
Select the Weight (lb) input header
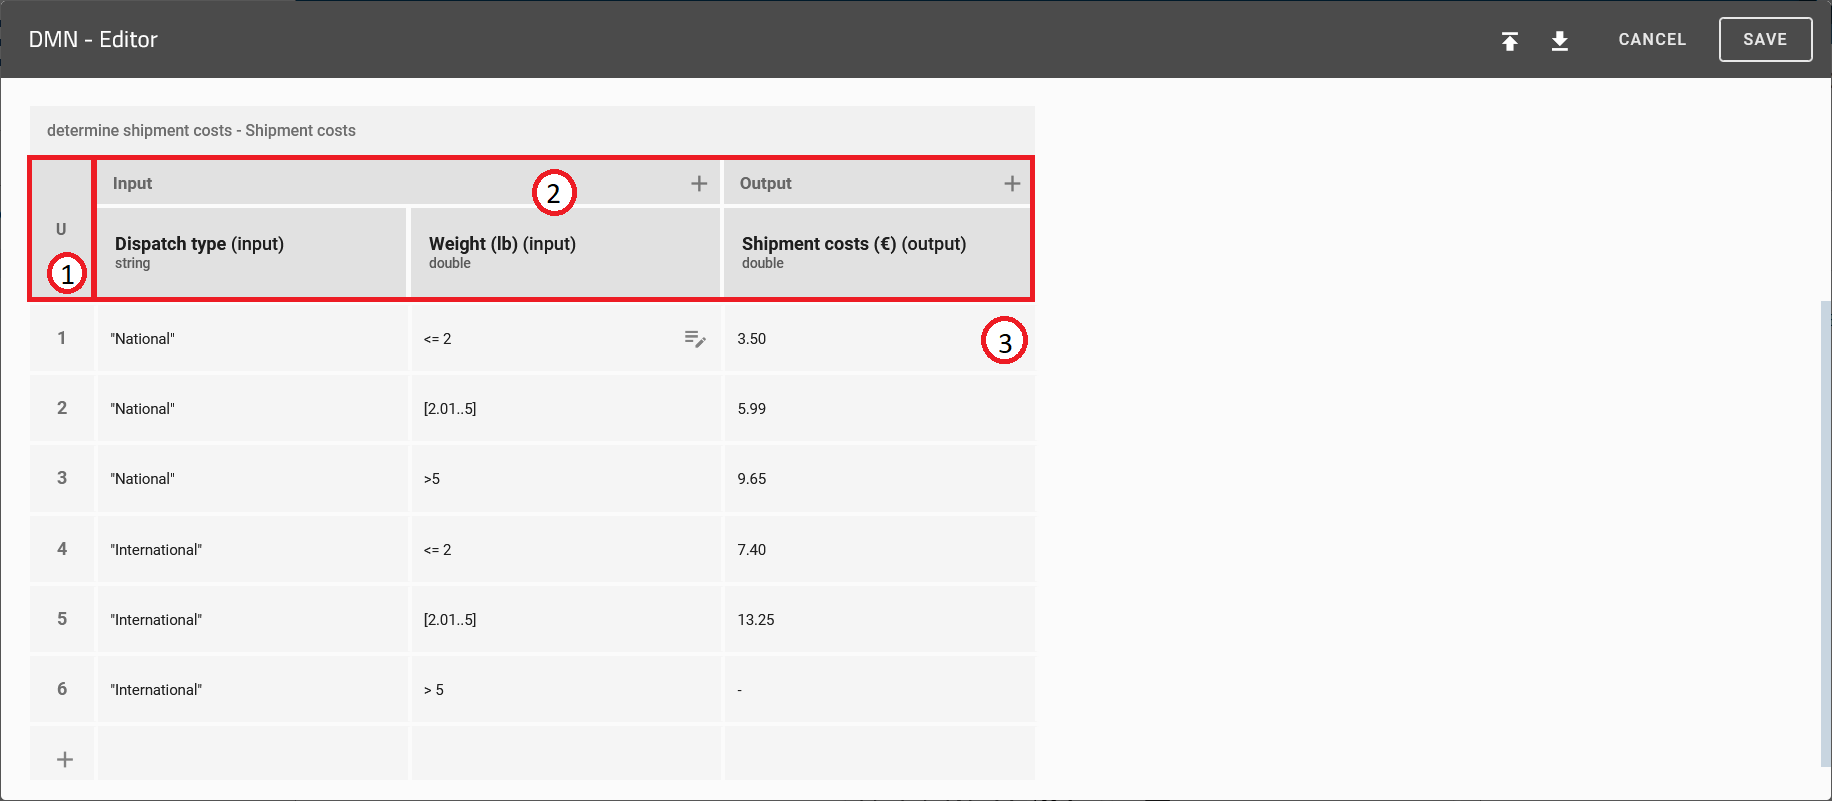click(565, 252)
